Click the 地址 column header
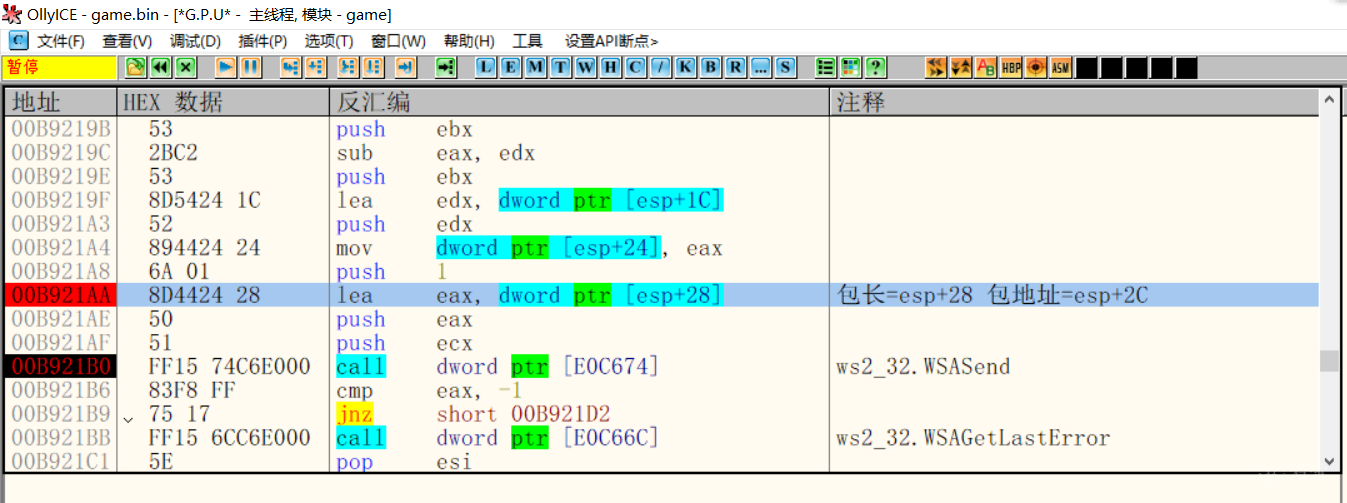The width and height of the screenshot is (1347, 503). 61,102
